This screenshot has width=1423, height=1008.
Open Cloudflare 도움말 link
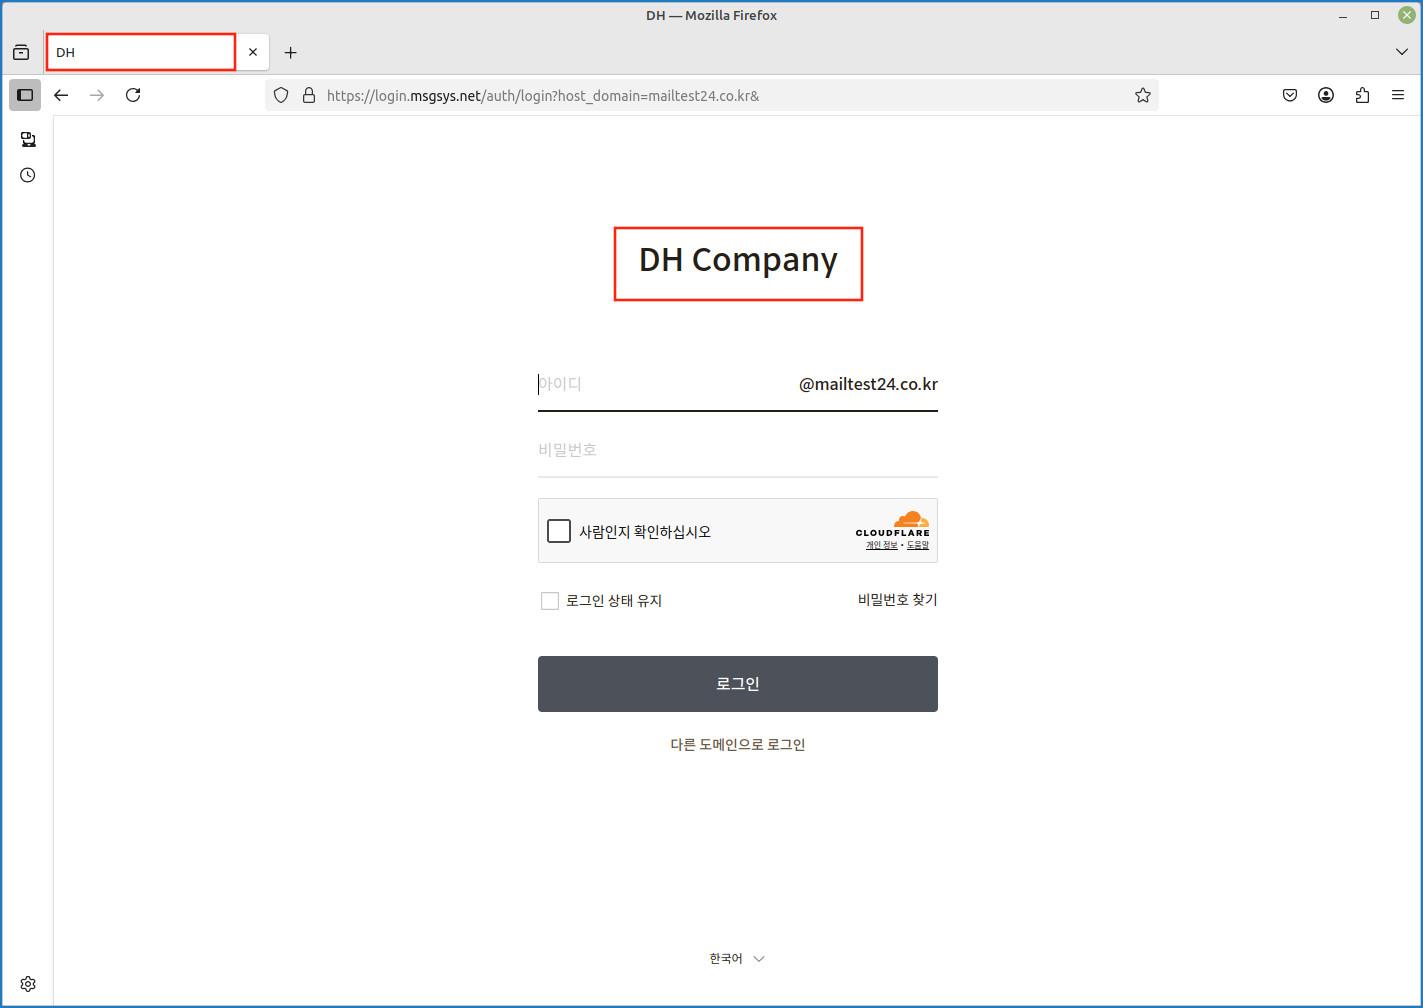[918, 545]
